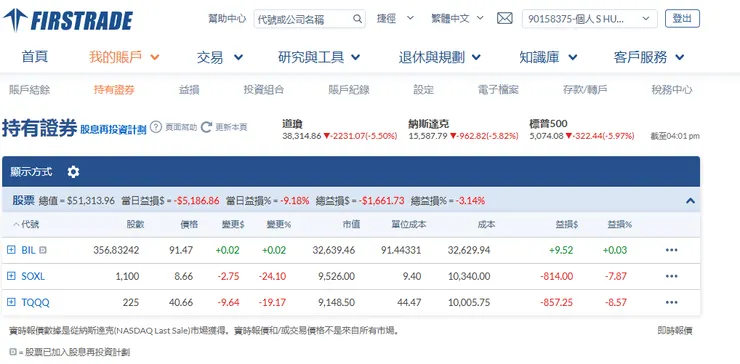Click TQQQ market value 9,148.50
740x364 pixels.
[x=336, y=302]
